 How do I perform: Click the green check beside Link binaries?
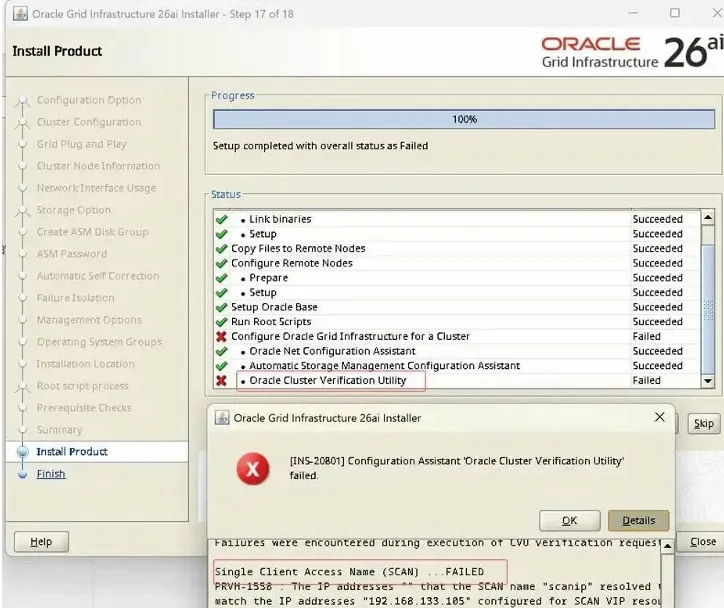pyautogui.click(x=221, y=219)
